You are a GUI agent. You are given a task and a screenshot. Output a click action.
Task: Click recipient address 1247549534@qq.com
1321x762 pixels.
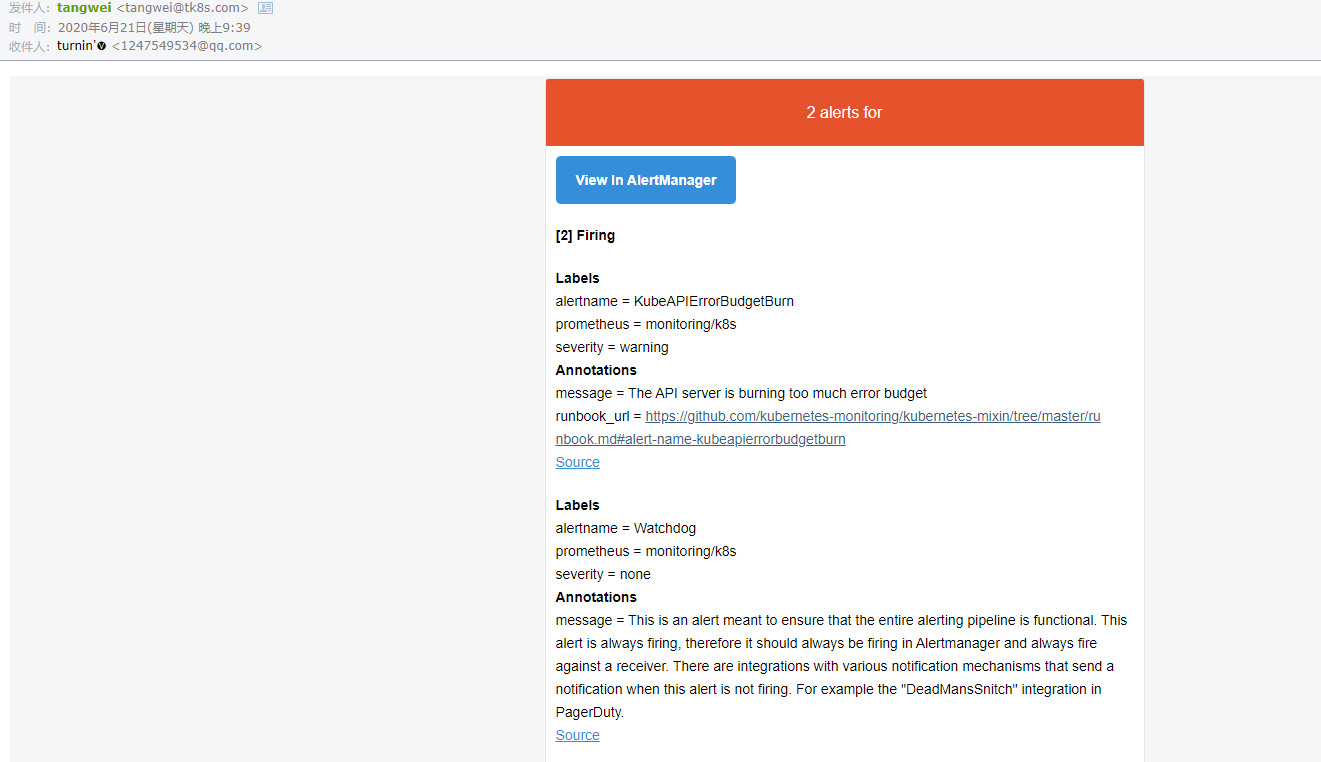[187, 46]
